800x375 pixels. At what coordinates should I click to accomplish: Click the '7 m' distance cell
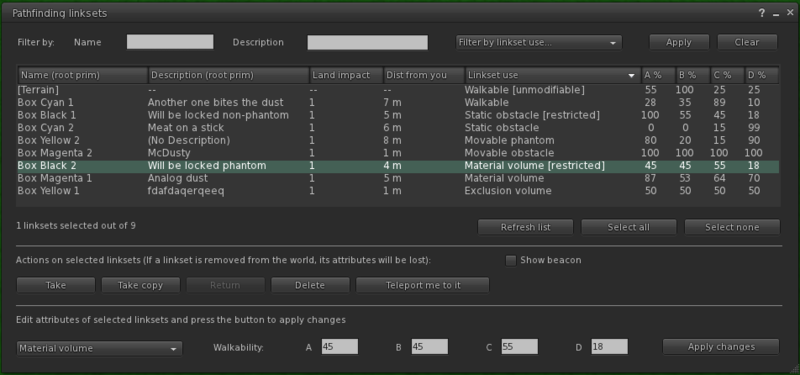pos(392,103)
